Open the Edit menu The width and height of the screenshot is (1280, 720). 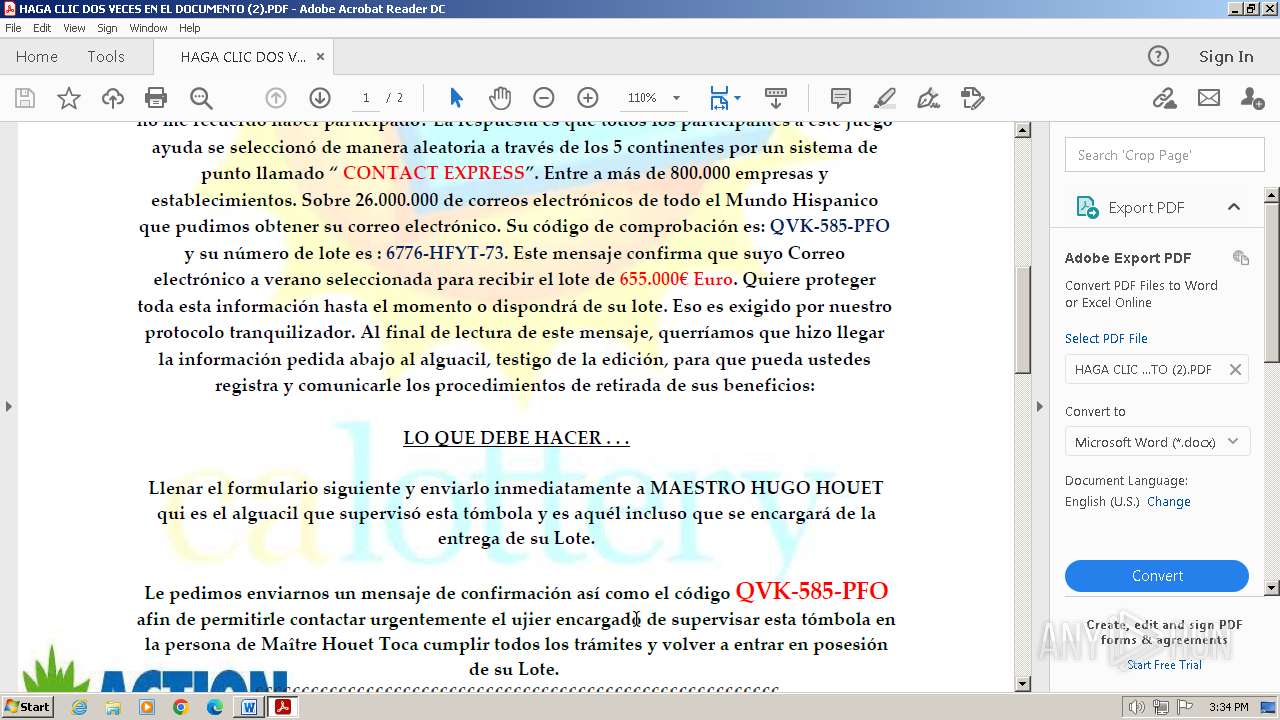click(x=42, y=28)
